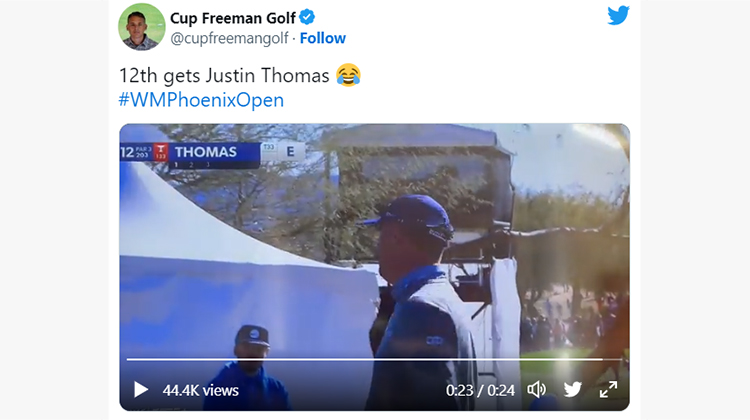Mute the video using the speaker icon
Screen dimensions: 750x420
537,390
